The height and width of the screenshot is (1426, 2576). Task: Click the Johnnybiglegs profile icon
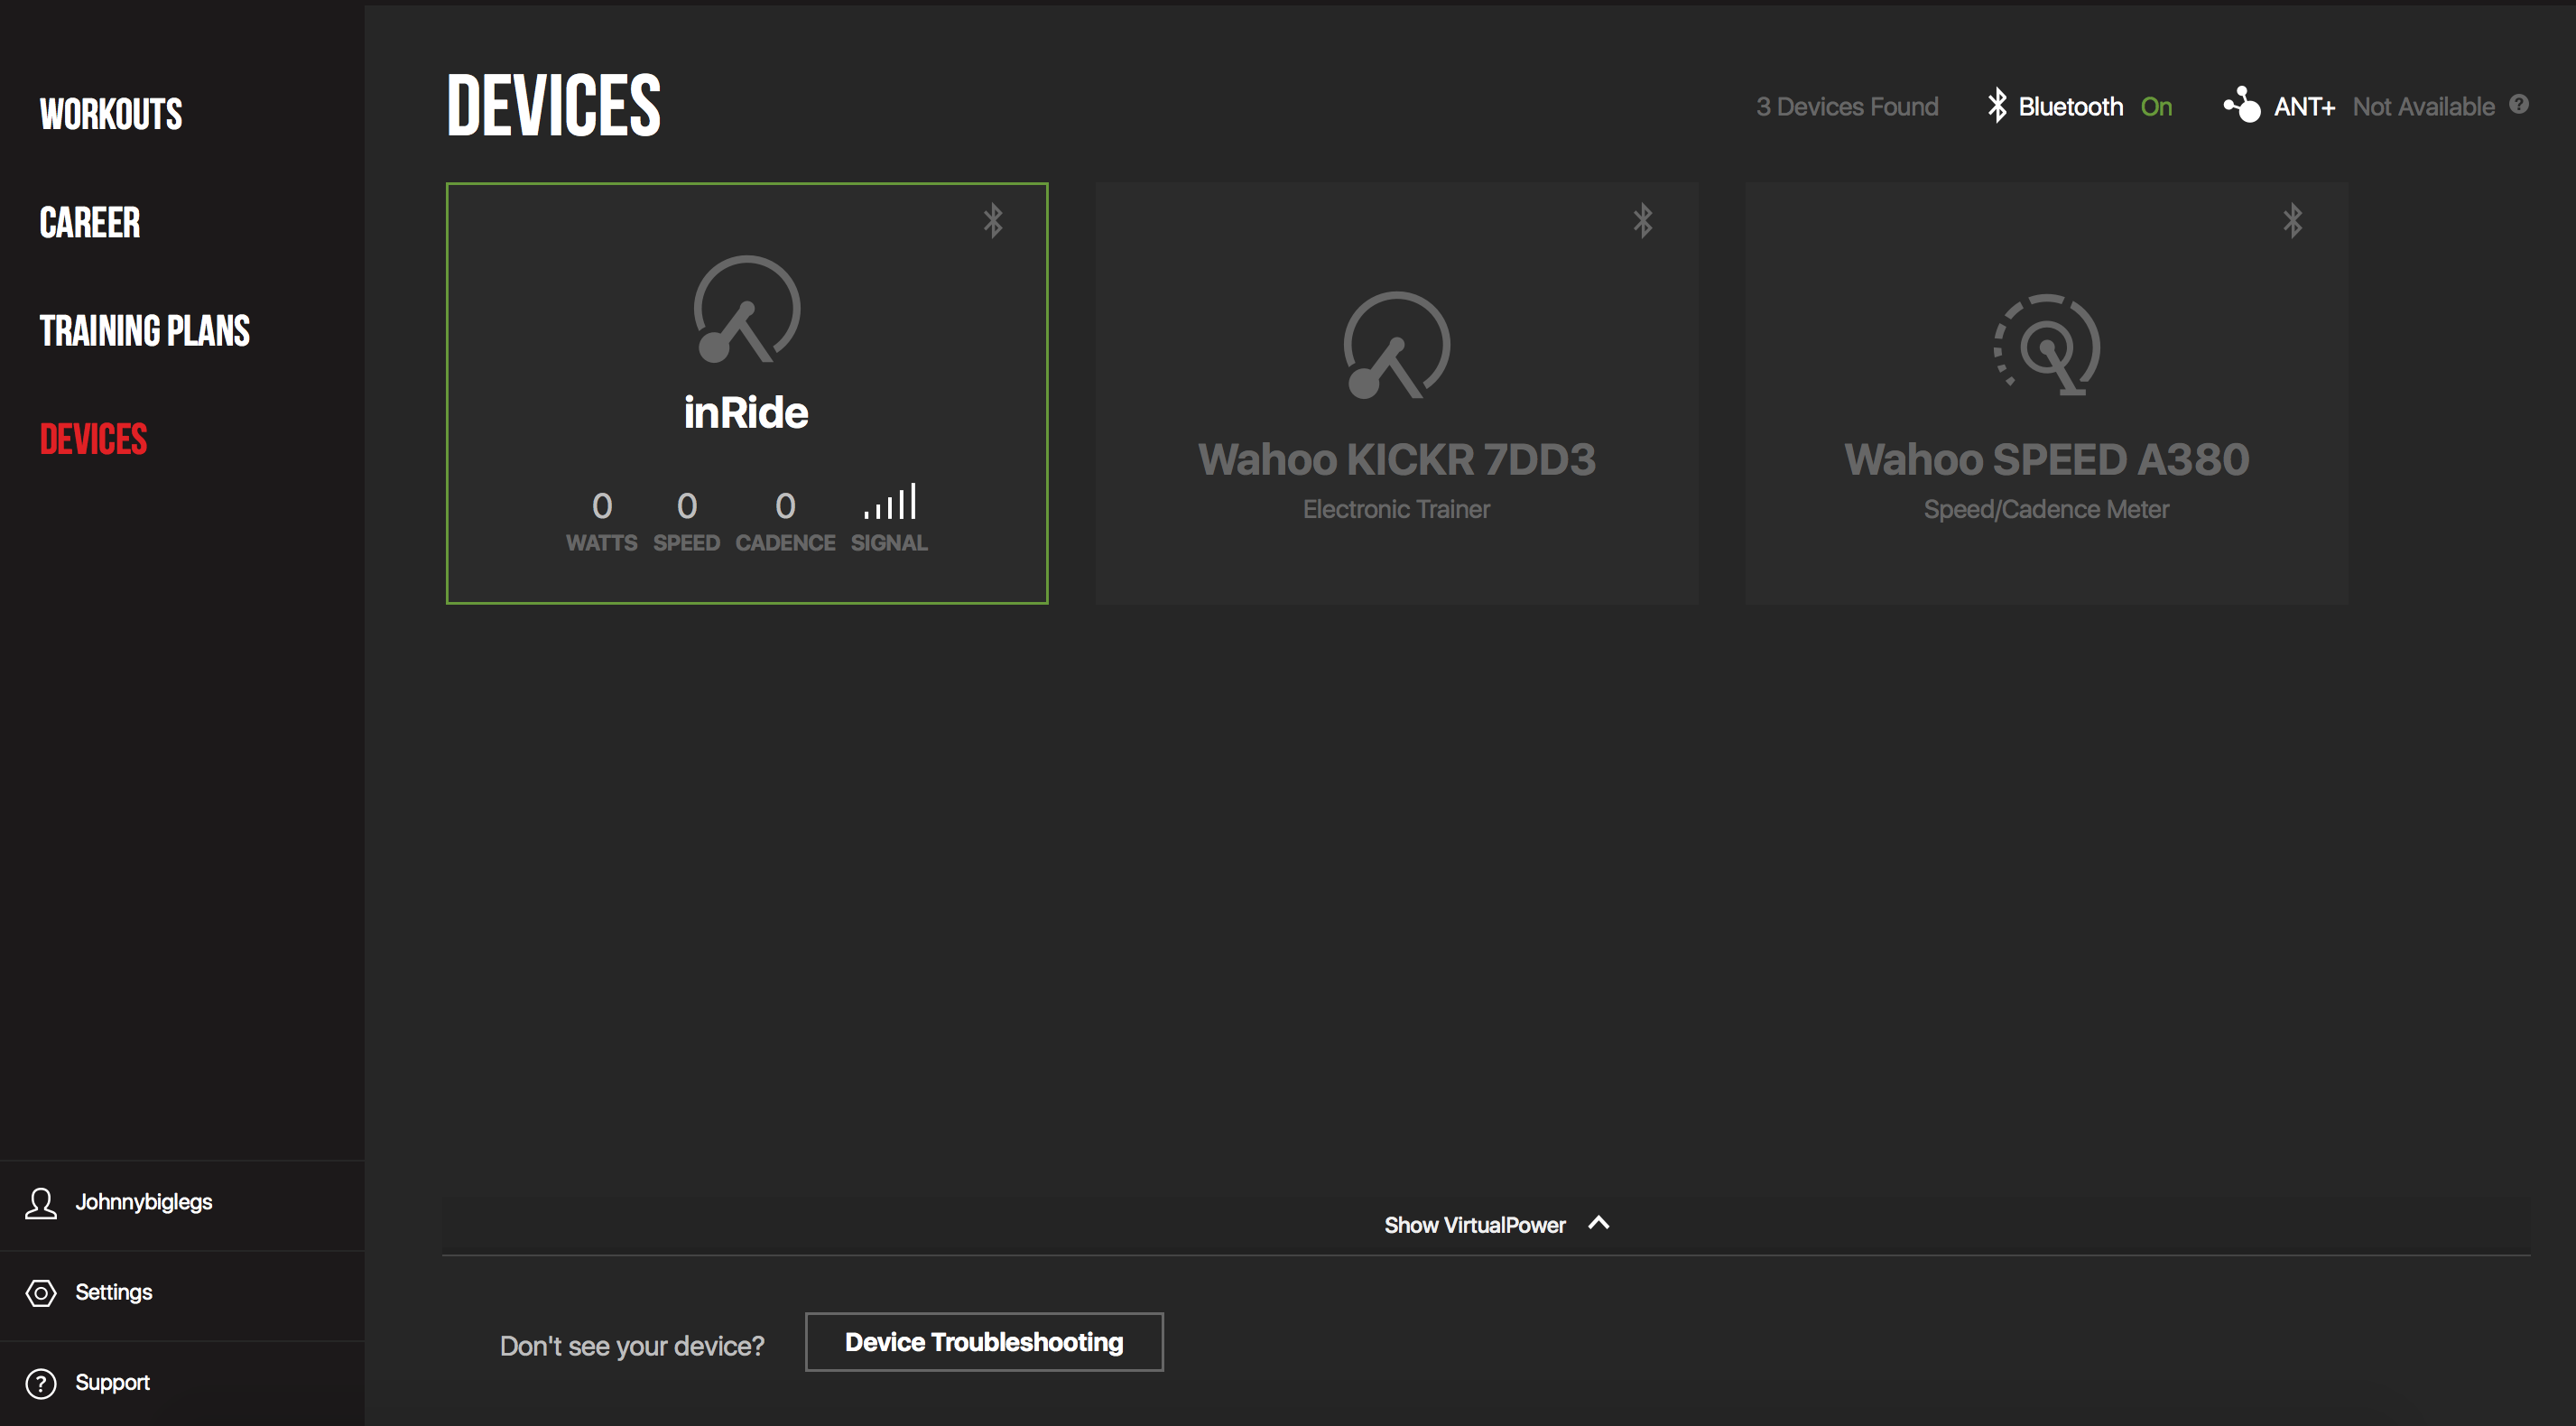pos(41,1202)
